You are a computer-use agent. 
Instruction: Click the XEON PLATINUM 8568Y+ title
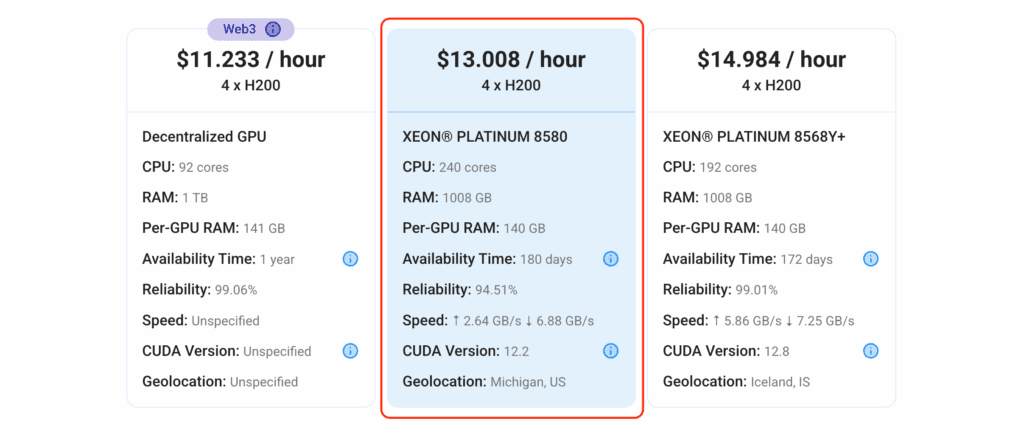754,137
